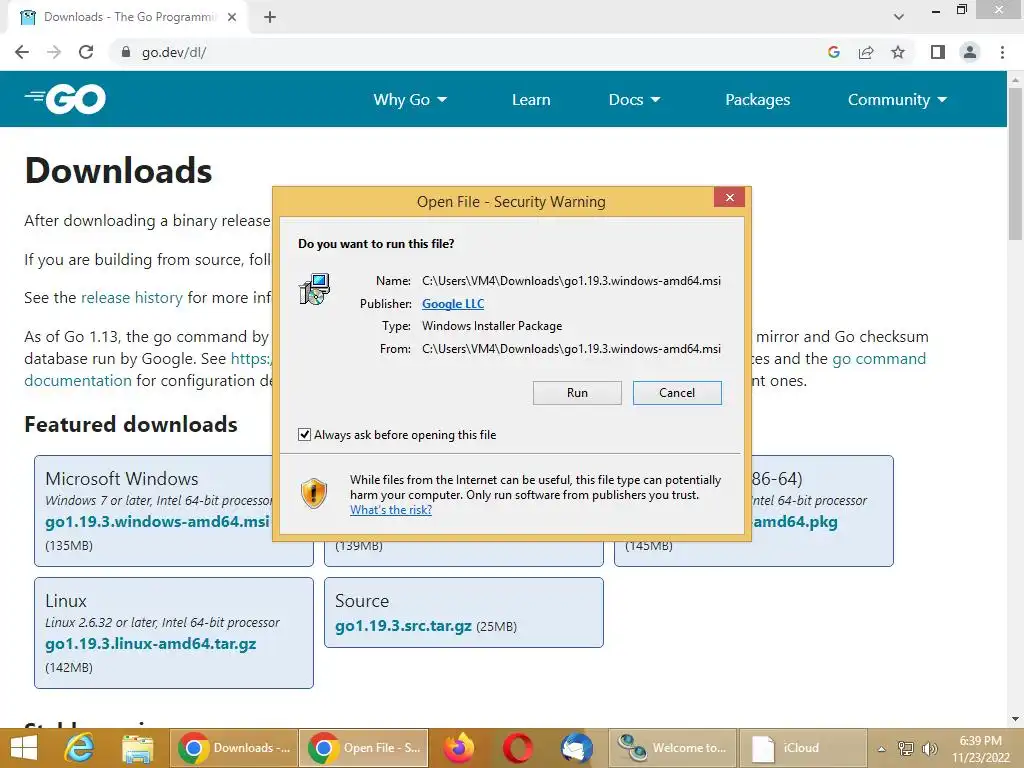Image resolution: width=1024 pixels, height=768 pixels.
Task: Open the documentation link
Action: pos(78,381)
